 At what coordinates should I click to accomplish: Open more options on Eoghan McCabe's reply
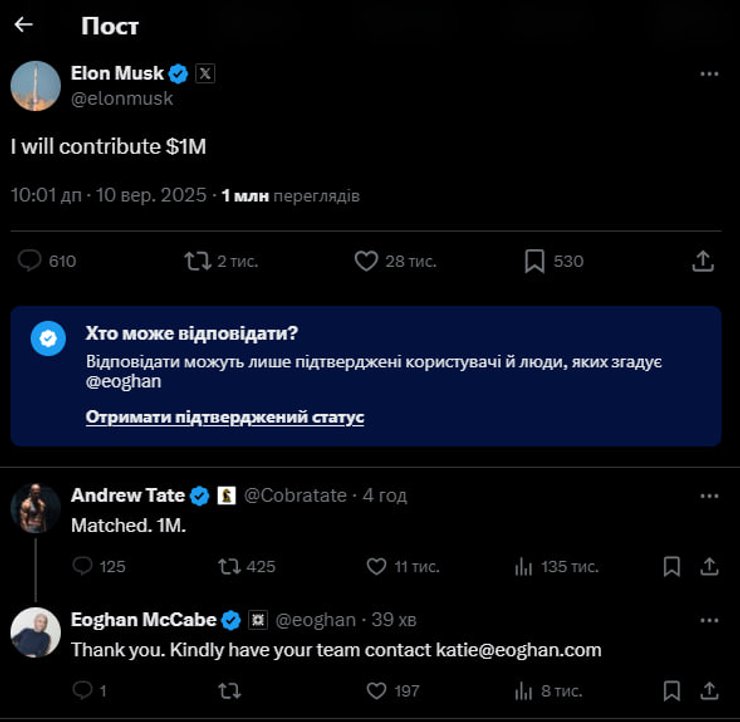tap(709, 620)
